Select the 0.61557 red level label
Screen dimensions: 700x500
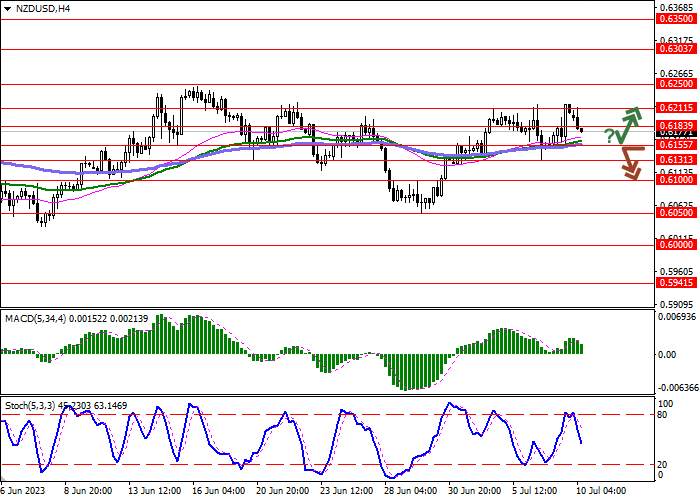click(x=676, y=145)
